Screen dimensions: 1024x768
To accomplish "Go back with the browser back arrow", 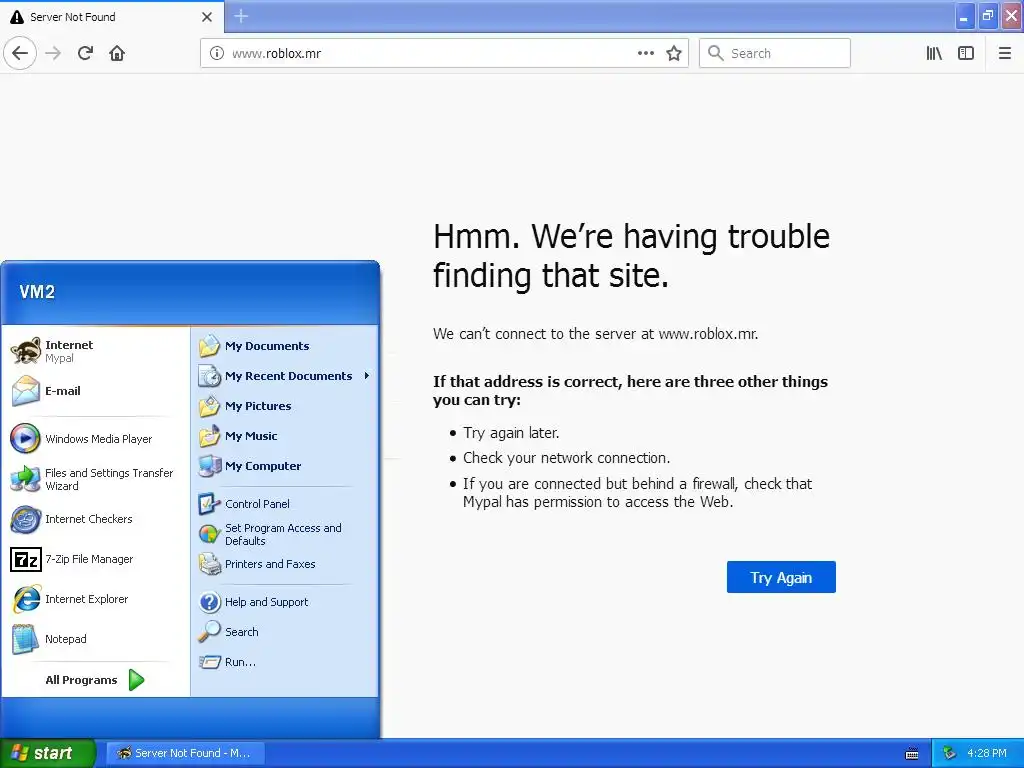I will [20, 53].
